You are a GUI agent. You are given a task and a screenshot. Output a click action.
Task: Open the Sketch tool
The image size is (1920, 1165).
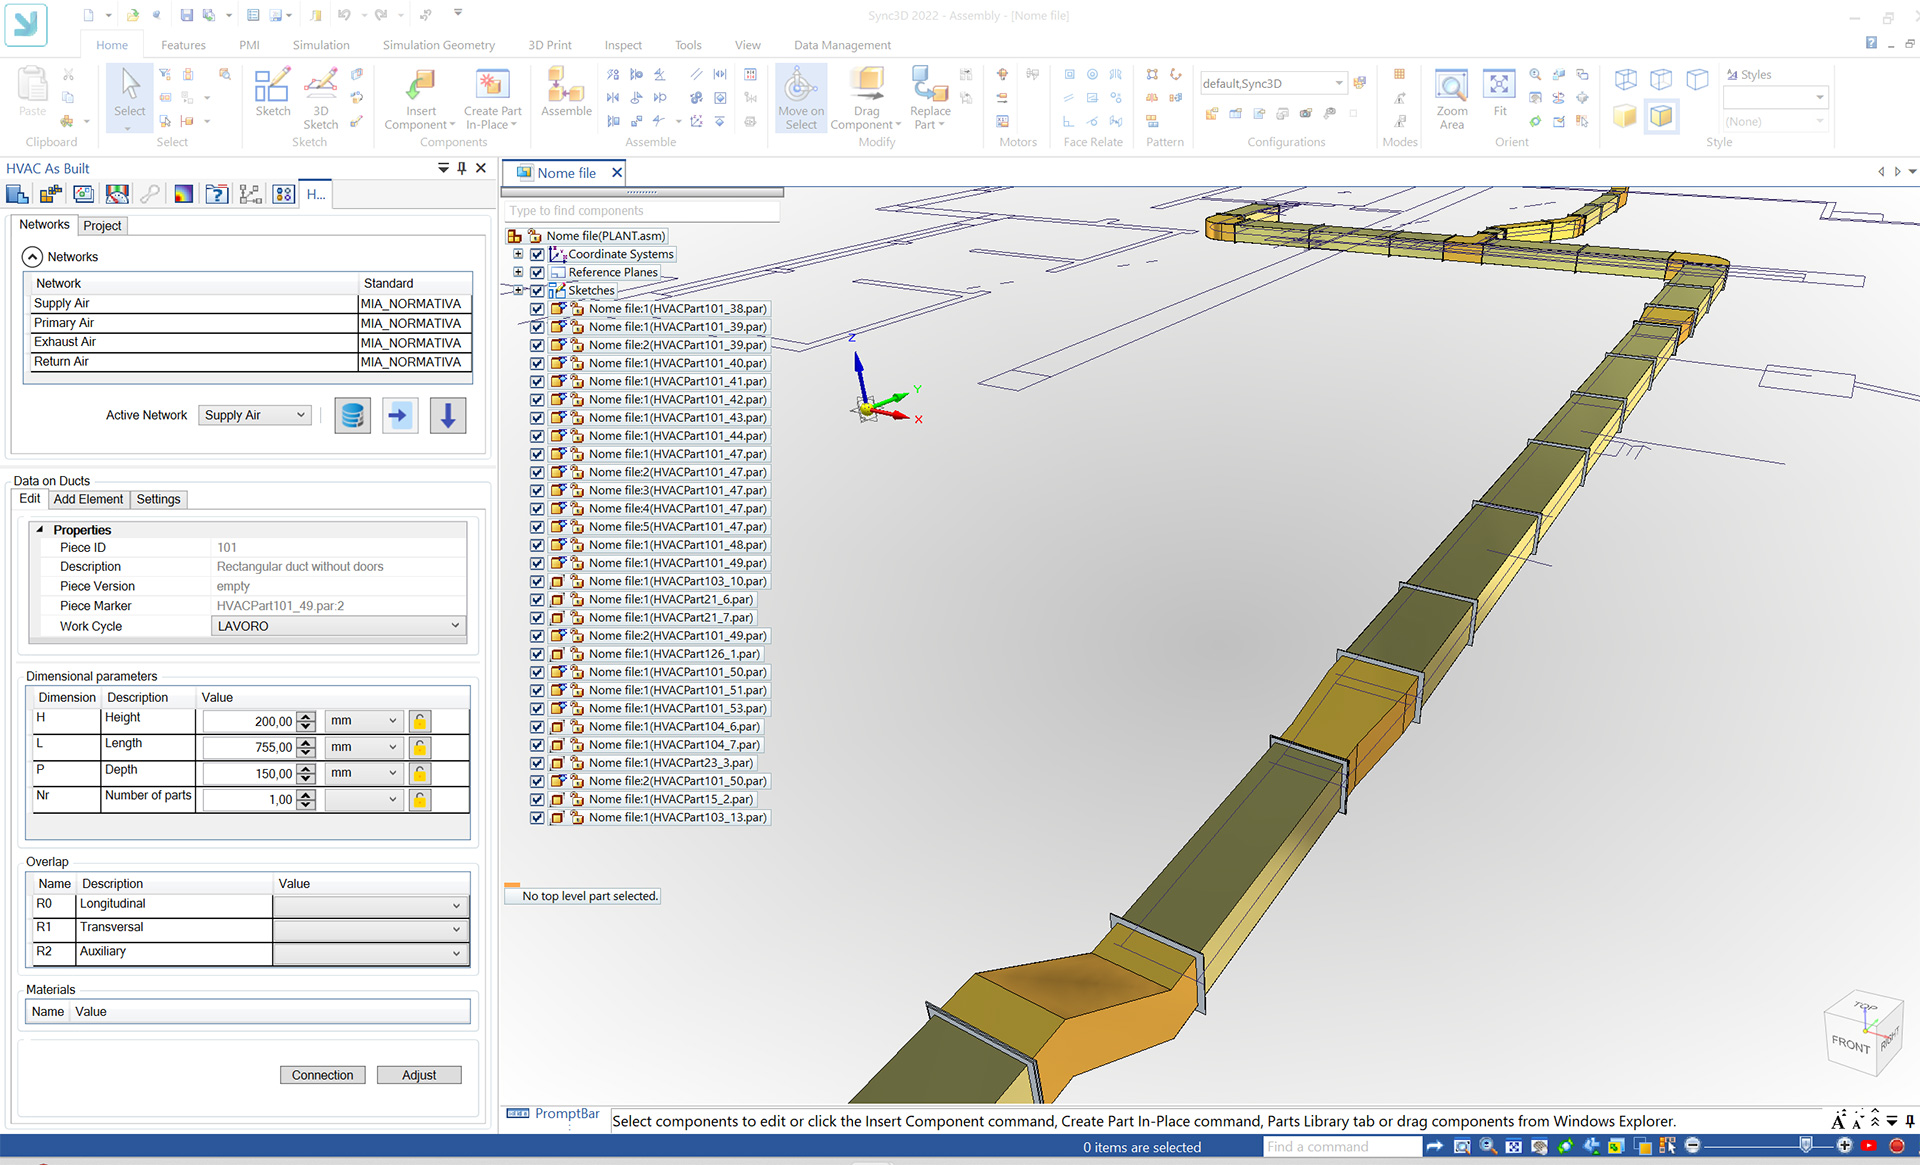tap(272, 92)
